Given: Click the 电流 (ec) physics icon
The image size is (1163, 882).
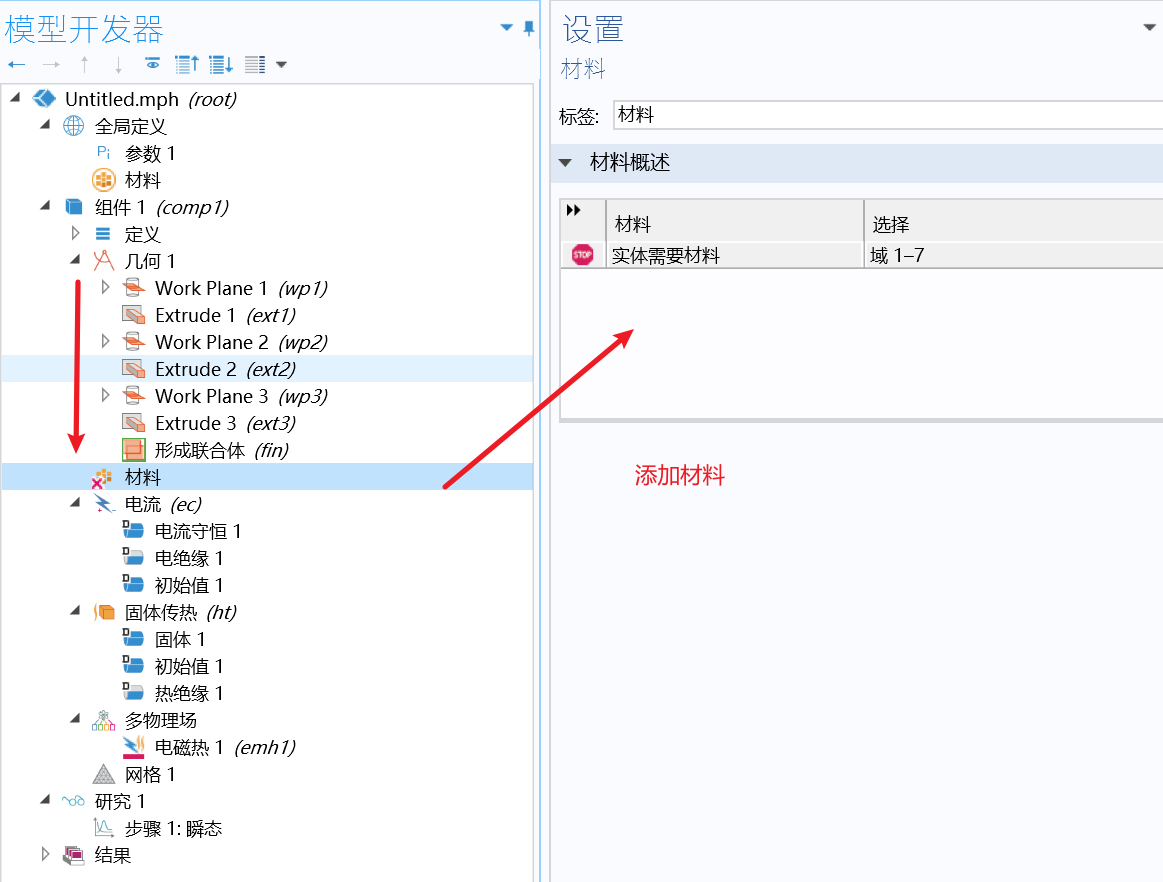Looking at the screenshot, I should pyautogui.click(x=104, y=504).
